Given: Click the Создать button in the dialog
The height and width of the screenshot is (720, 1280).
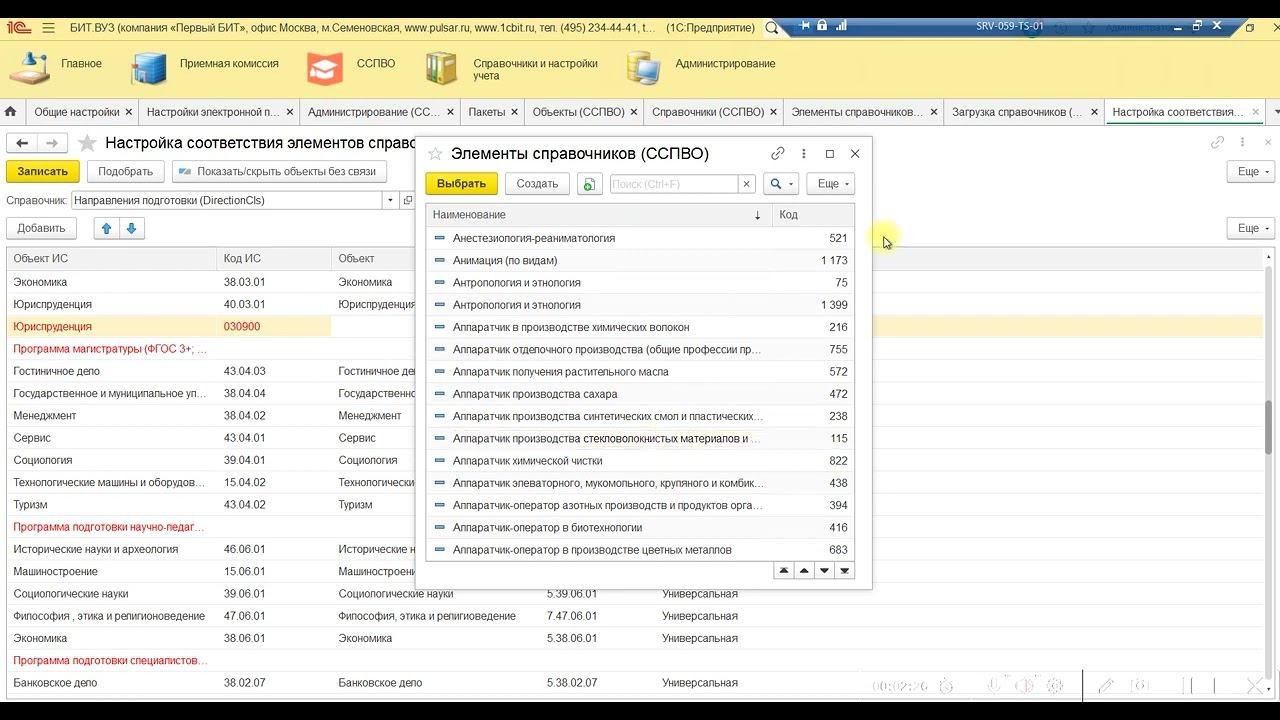Looking at the screenshot, I should coord(537,184).
